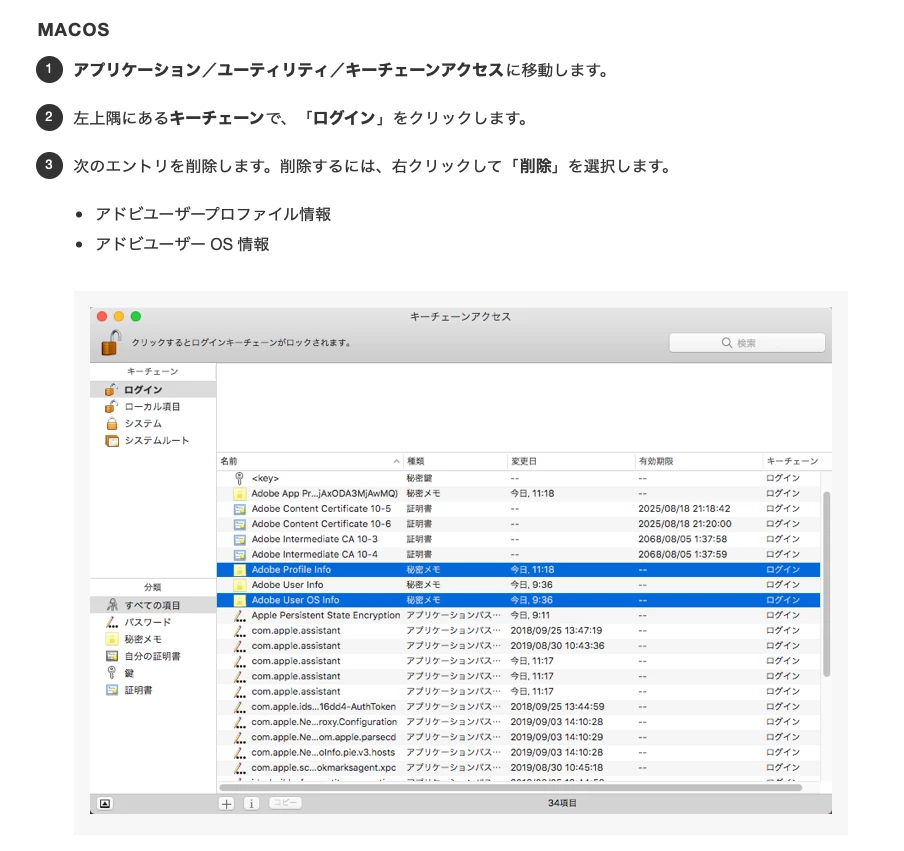Click the yellow minimize window button
The image size is (904, 851).
tap(119, 317)
